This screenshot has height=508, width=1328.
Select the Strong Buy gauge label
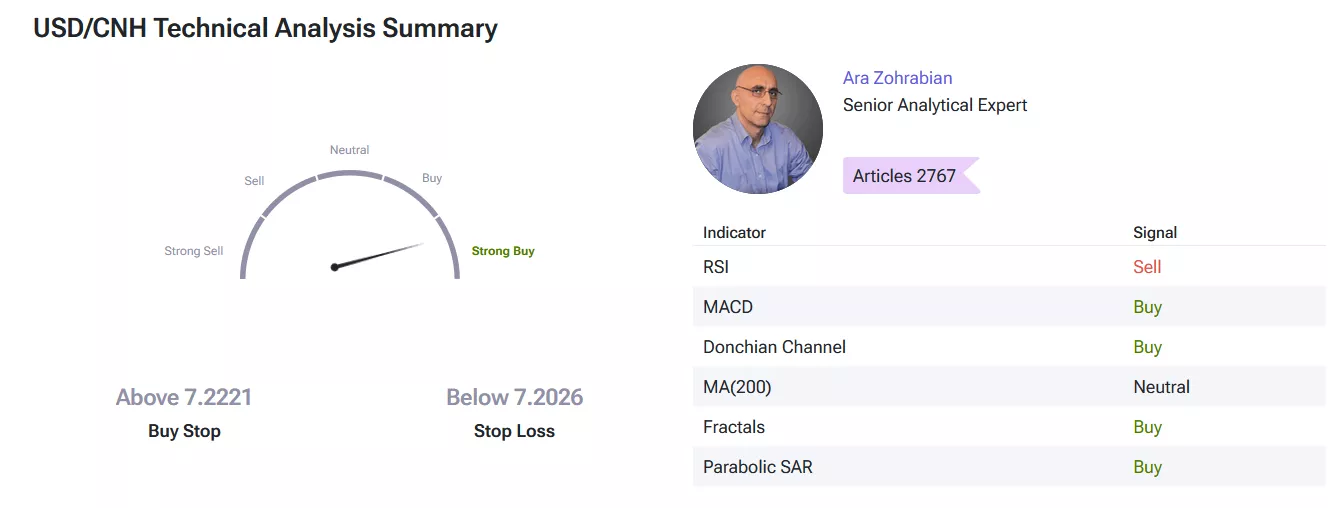503,251
